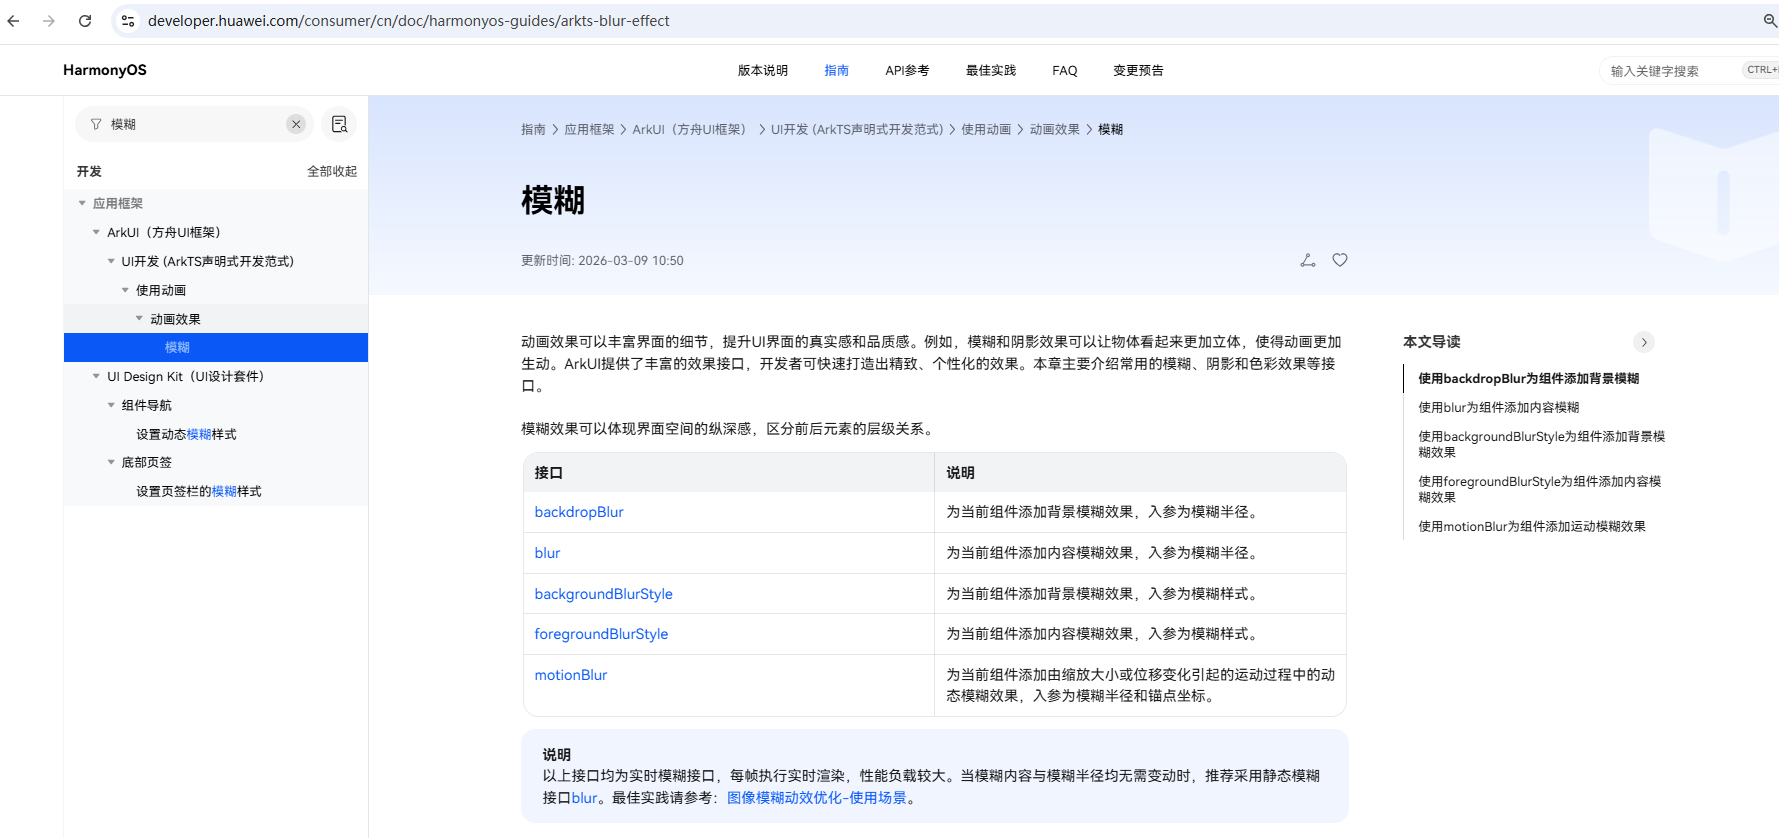Clear the sidebar filter text
1779x838 pixels.
[296, 124]
